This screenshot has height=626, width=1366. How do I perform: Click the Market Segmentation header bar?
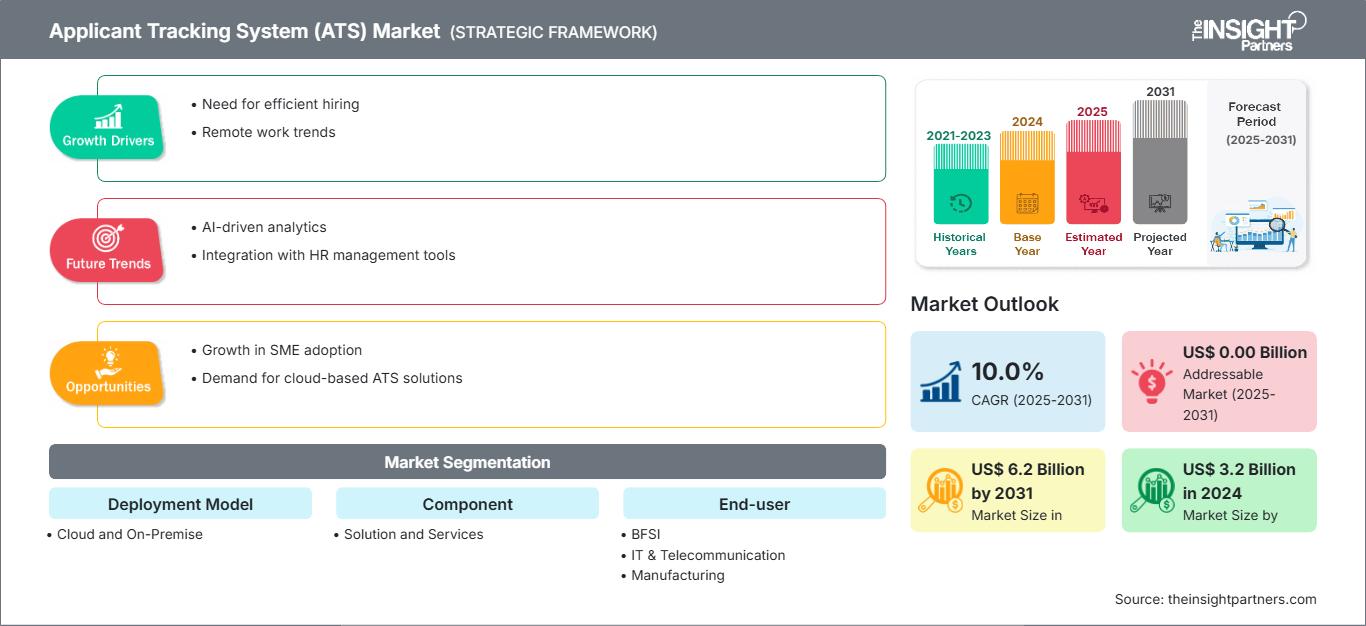pos(467,462)
